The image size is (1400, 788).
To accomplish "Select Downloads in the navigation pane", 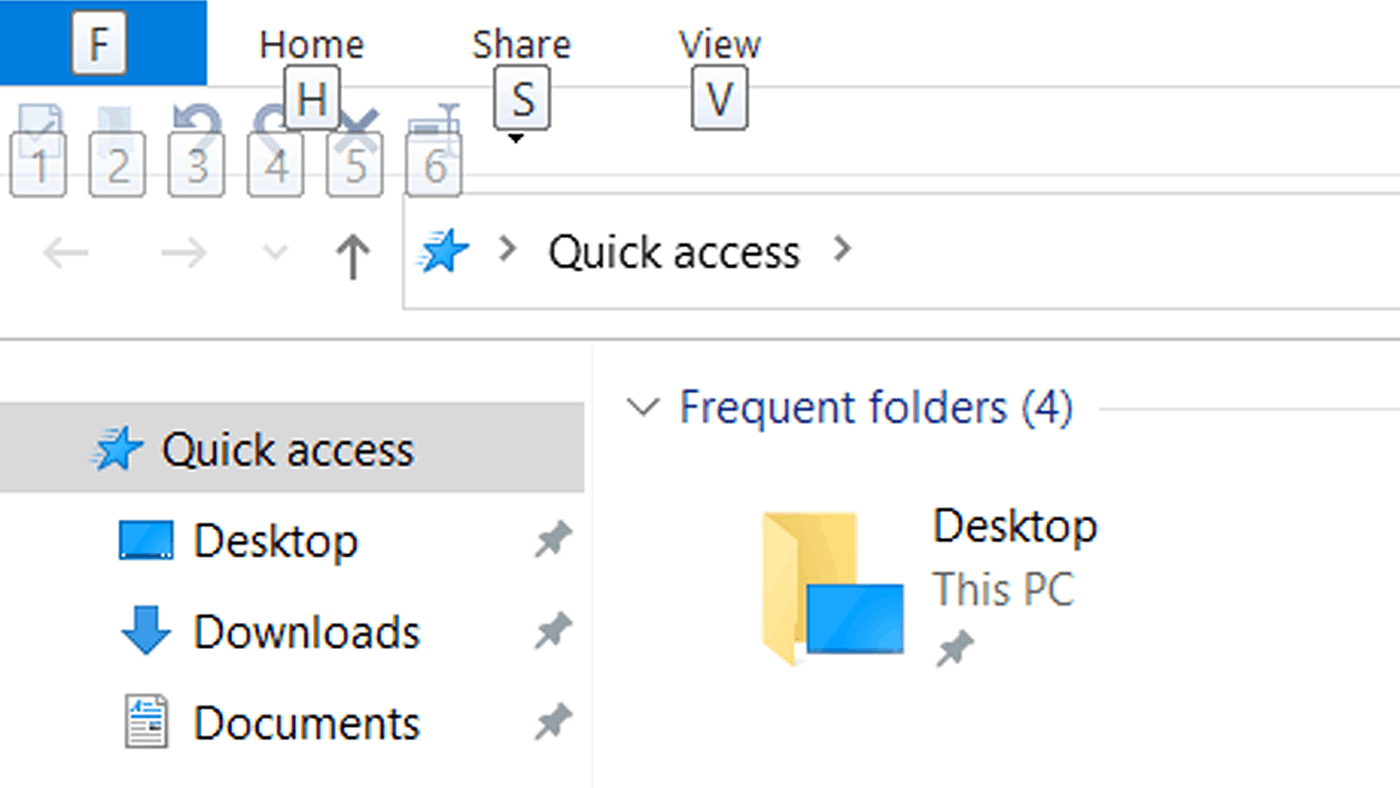I will click(x=306, y=632).
